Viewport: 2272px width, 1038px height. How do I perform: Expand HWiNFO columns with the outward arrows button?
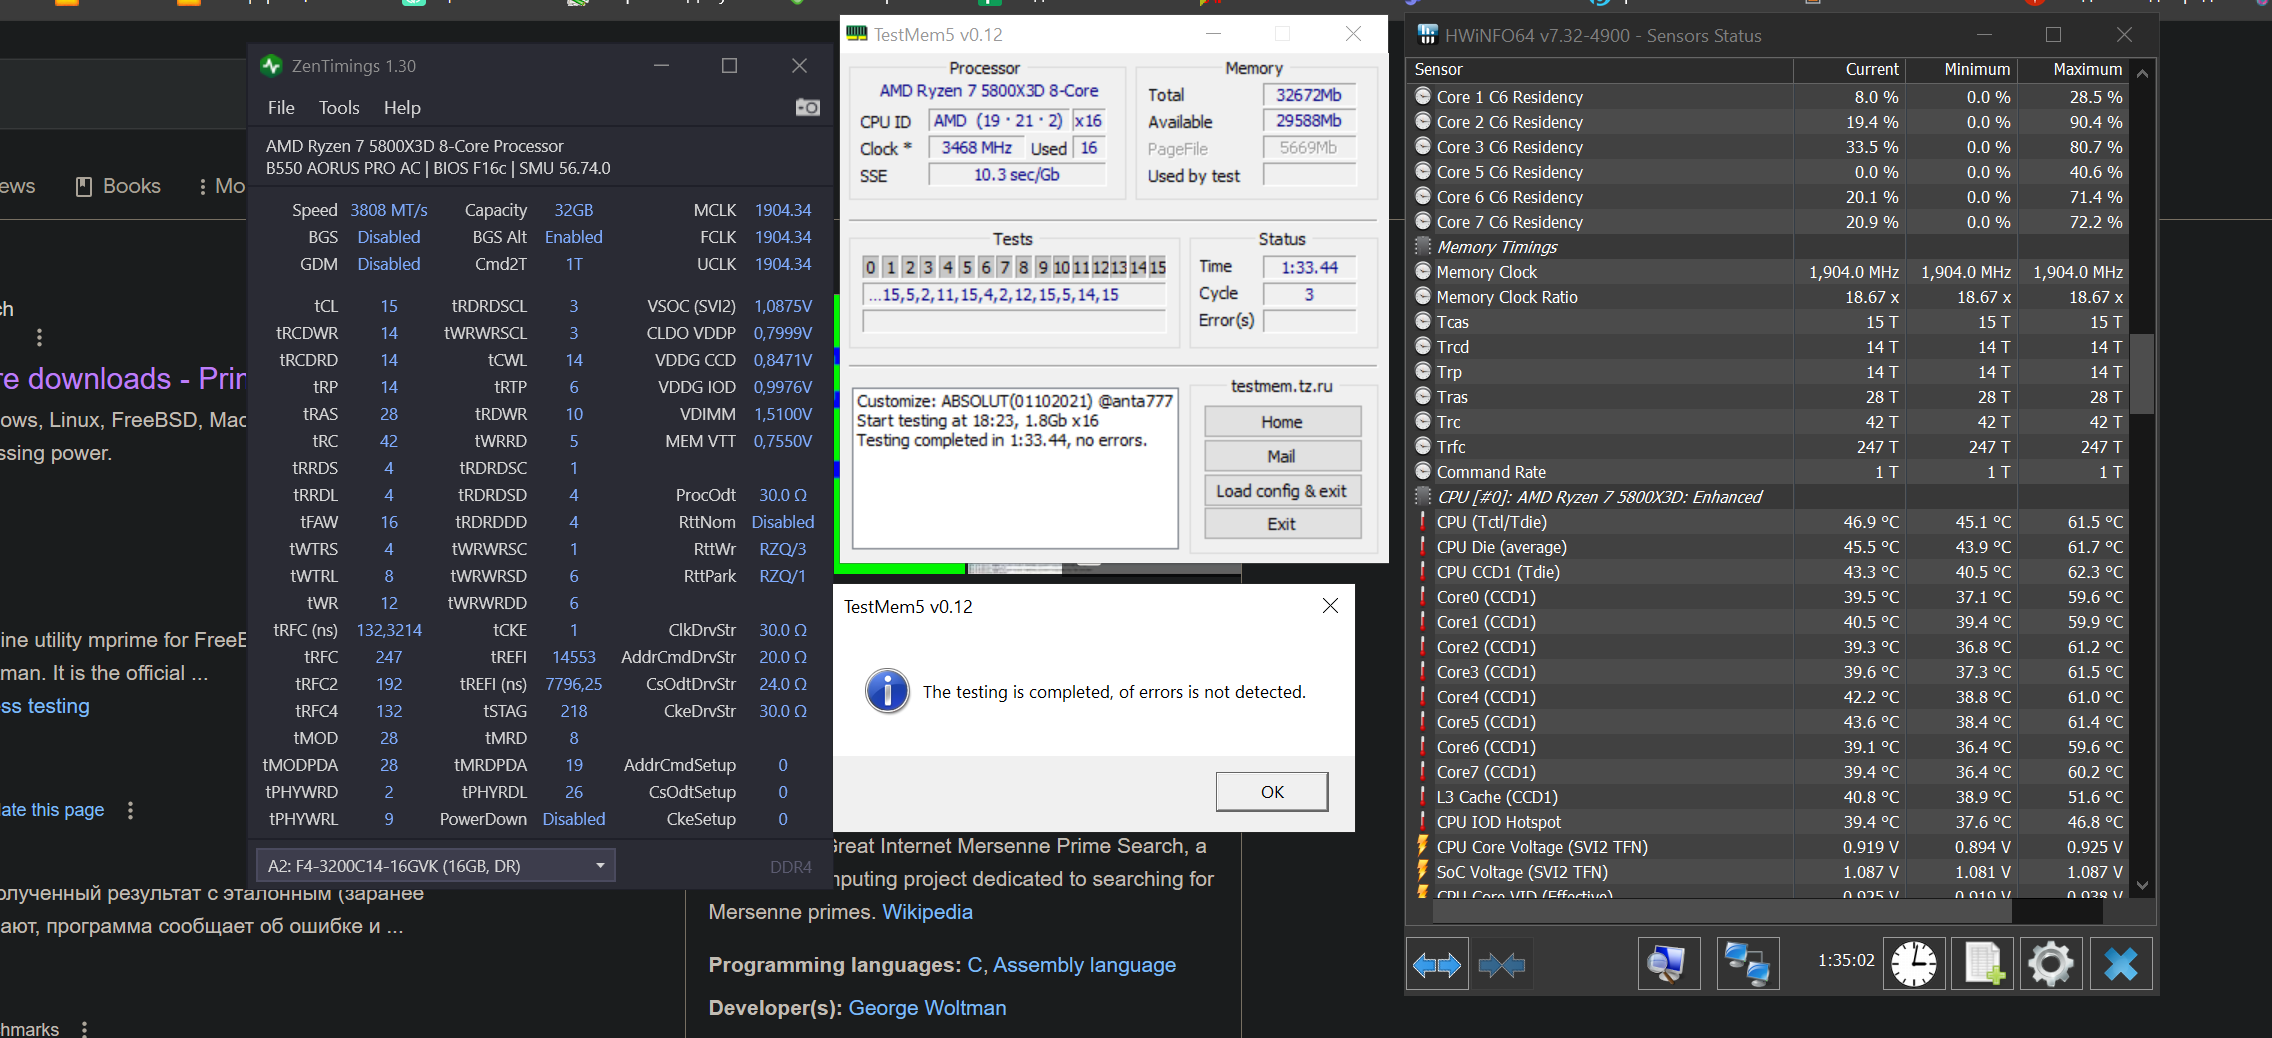point(1437,964)
